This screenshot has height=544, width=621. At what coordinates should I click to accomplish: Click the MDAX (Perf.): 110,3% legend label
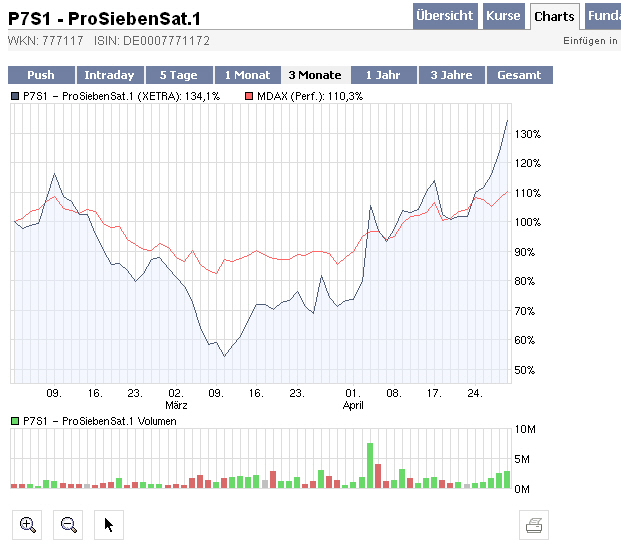(x=310, y=96)
